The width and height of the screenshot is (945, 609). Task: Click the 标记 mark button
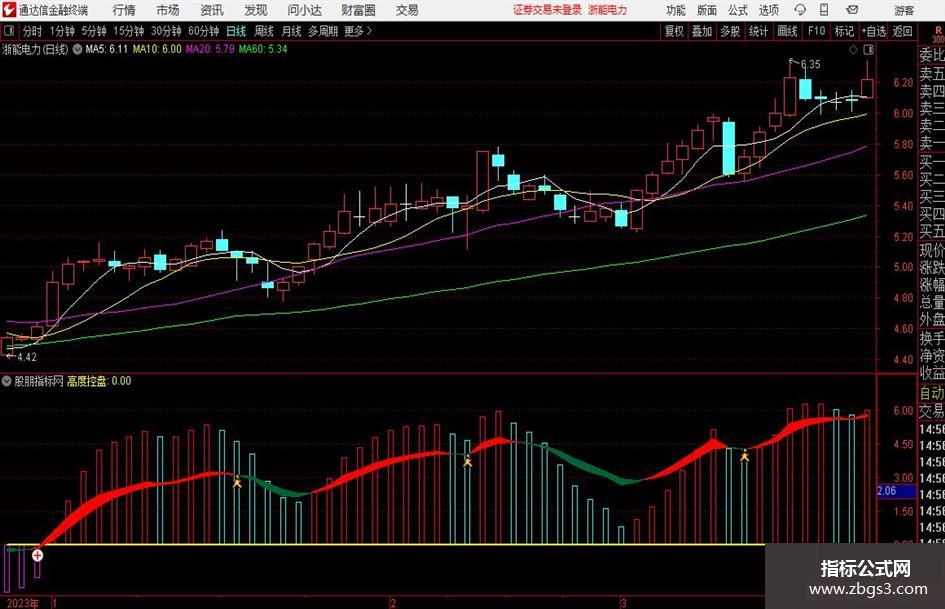coord(844,31)
